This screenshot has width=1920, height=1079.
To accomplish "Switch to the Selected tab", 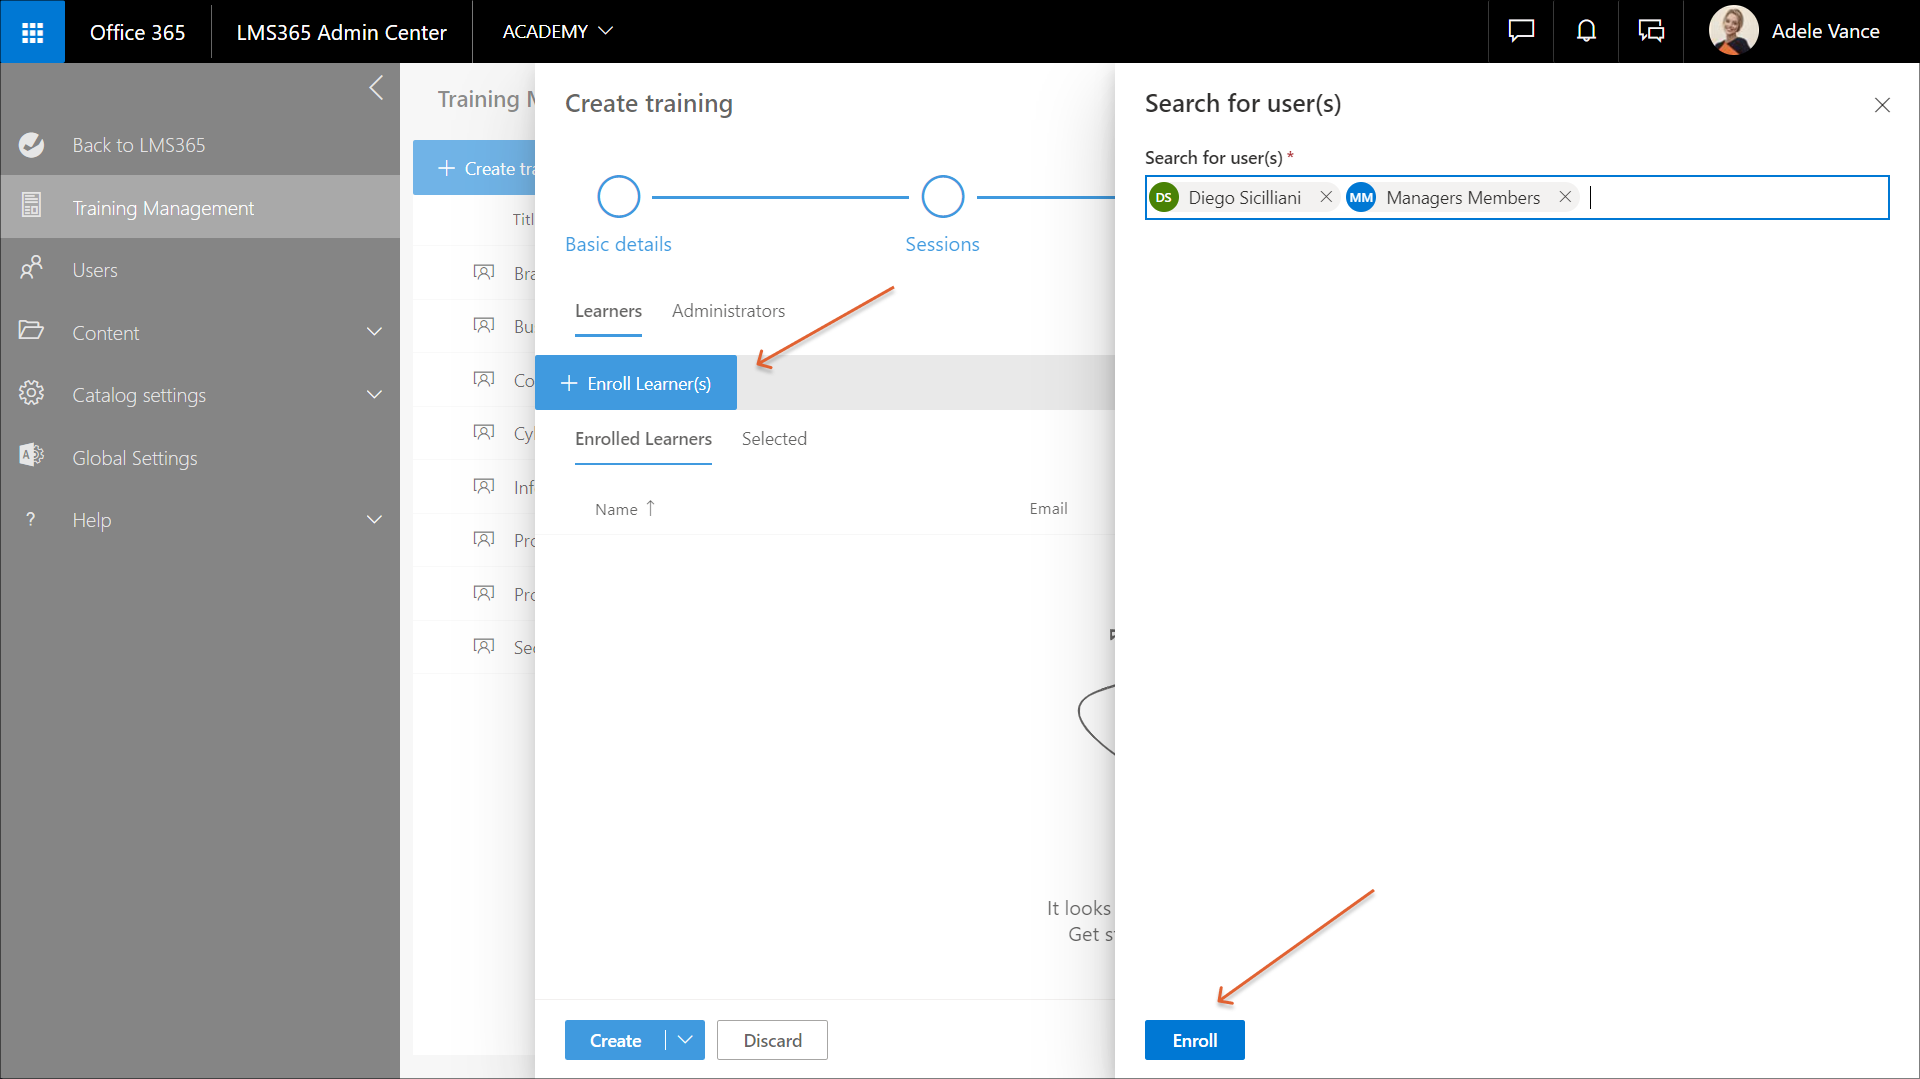I will click(774, 439).
